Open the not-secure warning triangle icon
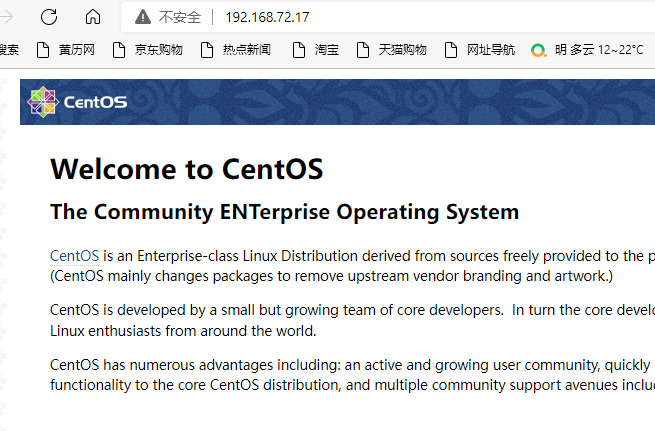This screenshot has width=655, height=431. 143,17
